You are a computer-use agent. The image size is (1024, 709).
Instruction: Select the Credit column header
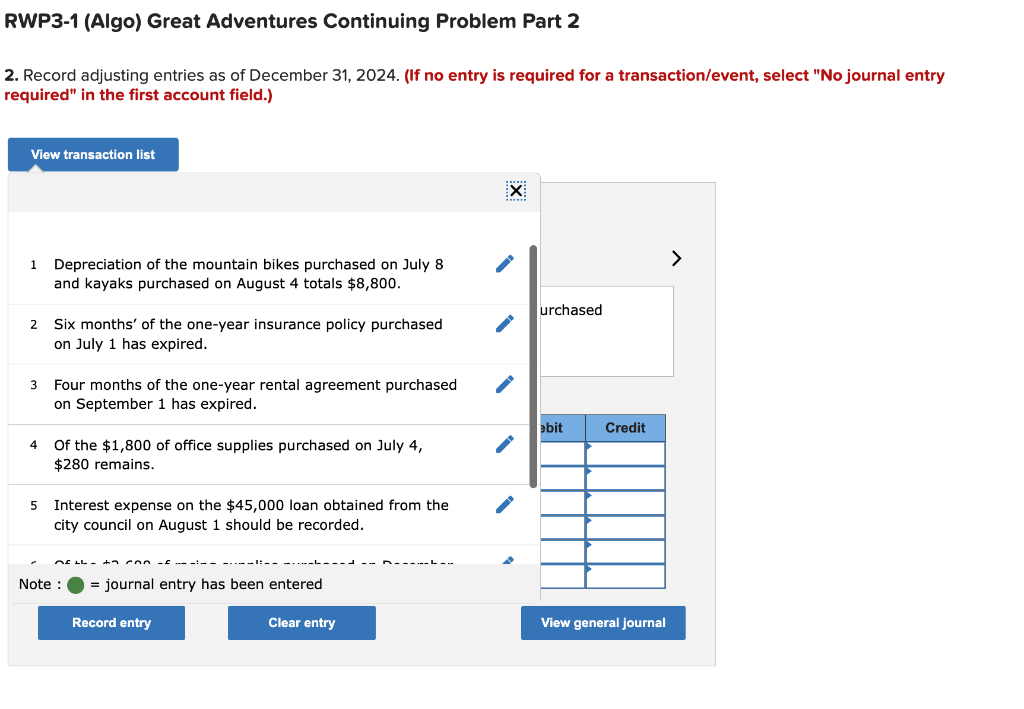point(625,427)
